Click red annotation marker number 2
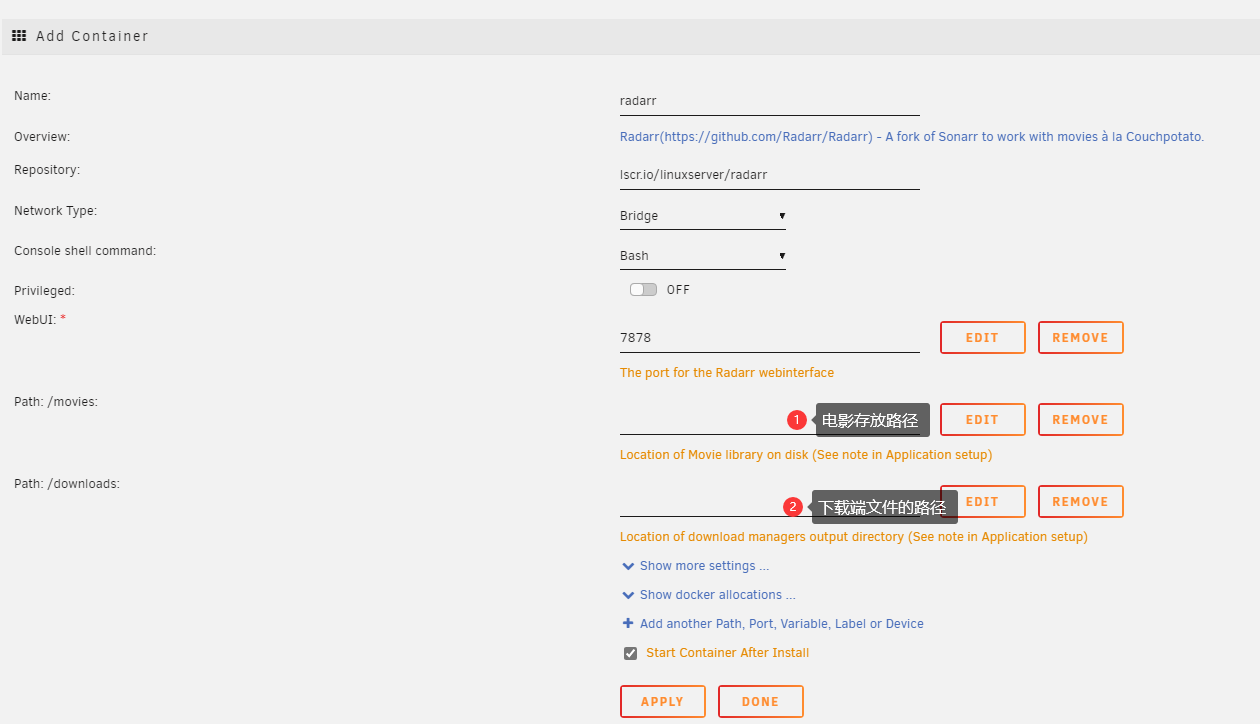The width and height of the screenshot is (1260, 724). (x=793, y=507)
